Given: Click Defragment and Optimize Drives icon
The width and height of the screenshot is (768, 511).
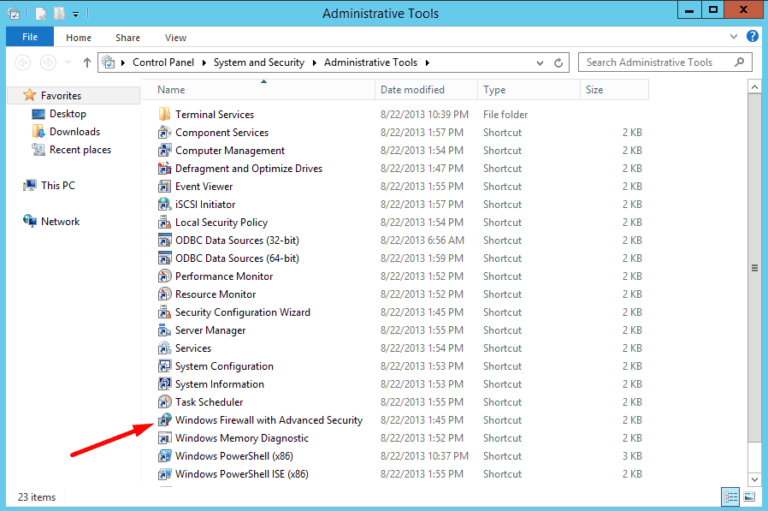Looking at the screenshot, I should (x=165, y=168).
